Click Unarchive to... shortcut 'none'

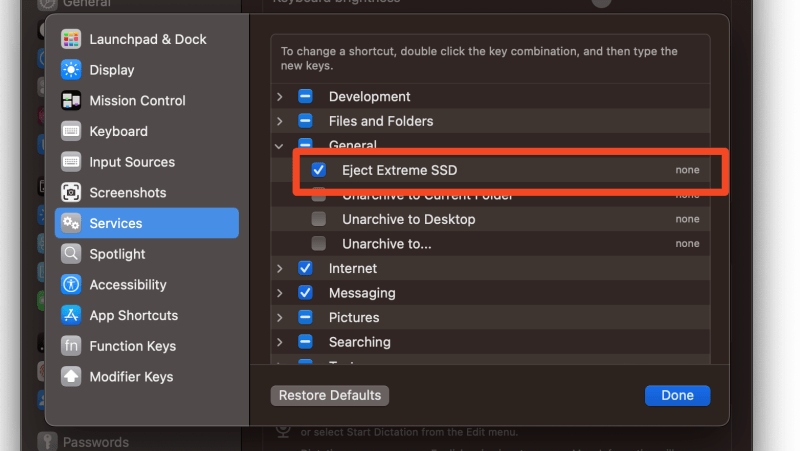coord(687,243)
